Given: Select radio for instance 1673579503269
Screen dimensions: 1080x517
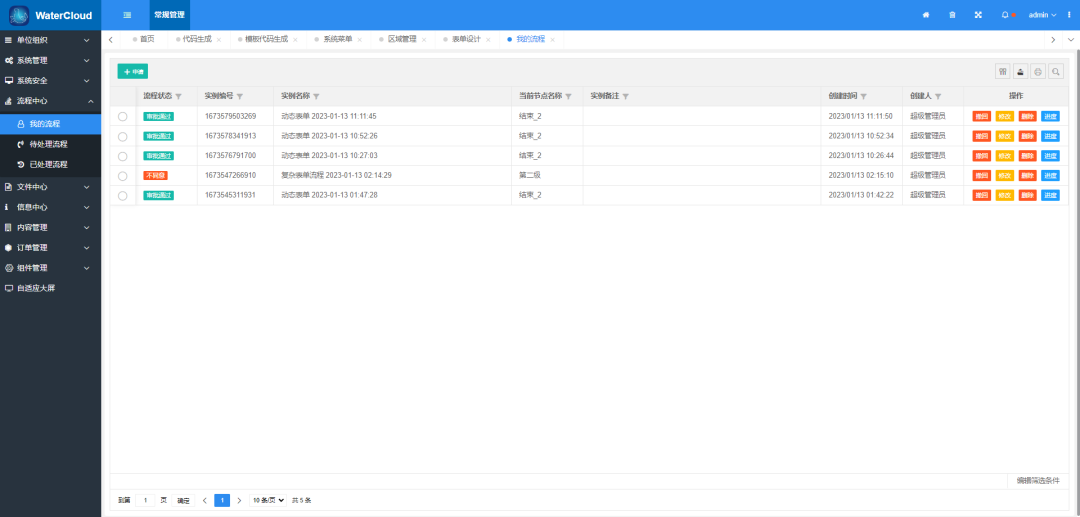Looking at the screenshot, I should 123,116.
